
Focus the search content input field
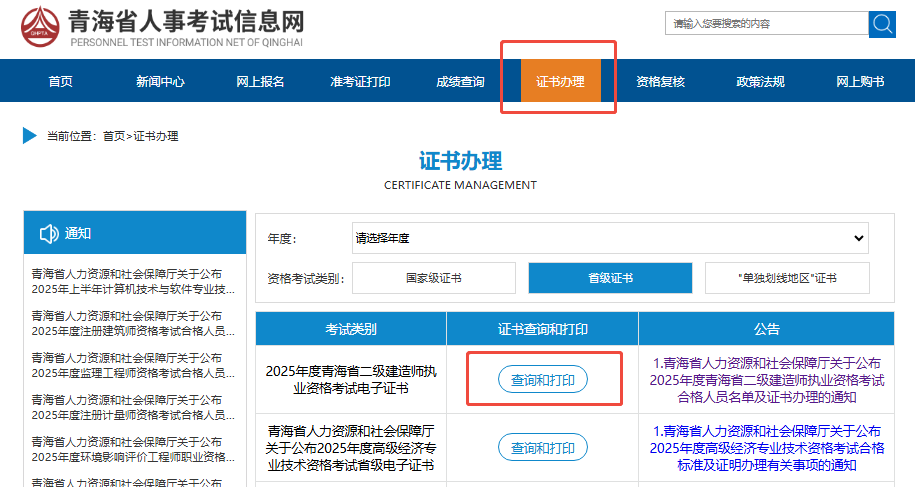click(x=765, y=24)
